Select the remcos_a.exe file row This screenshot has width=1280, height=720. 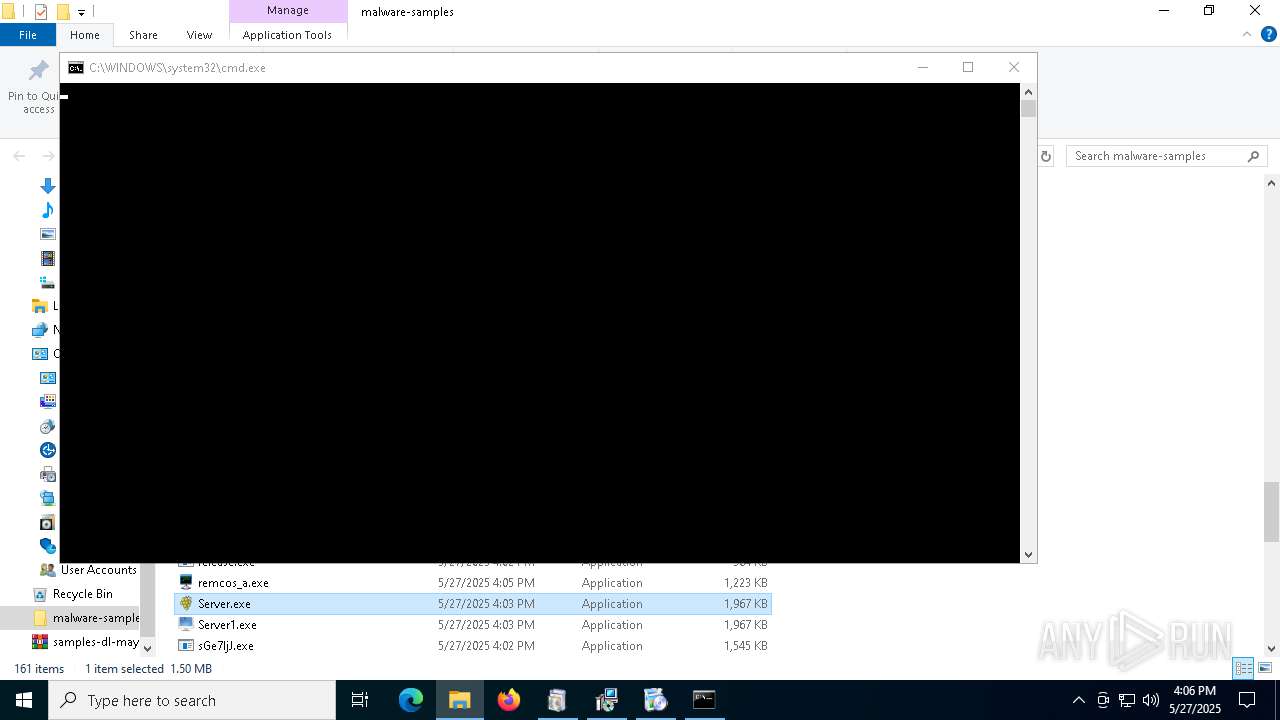point(473,583)
